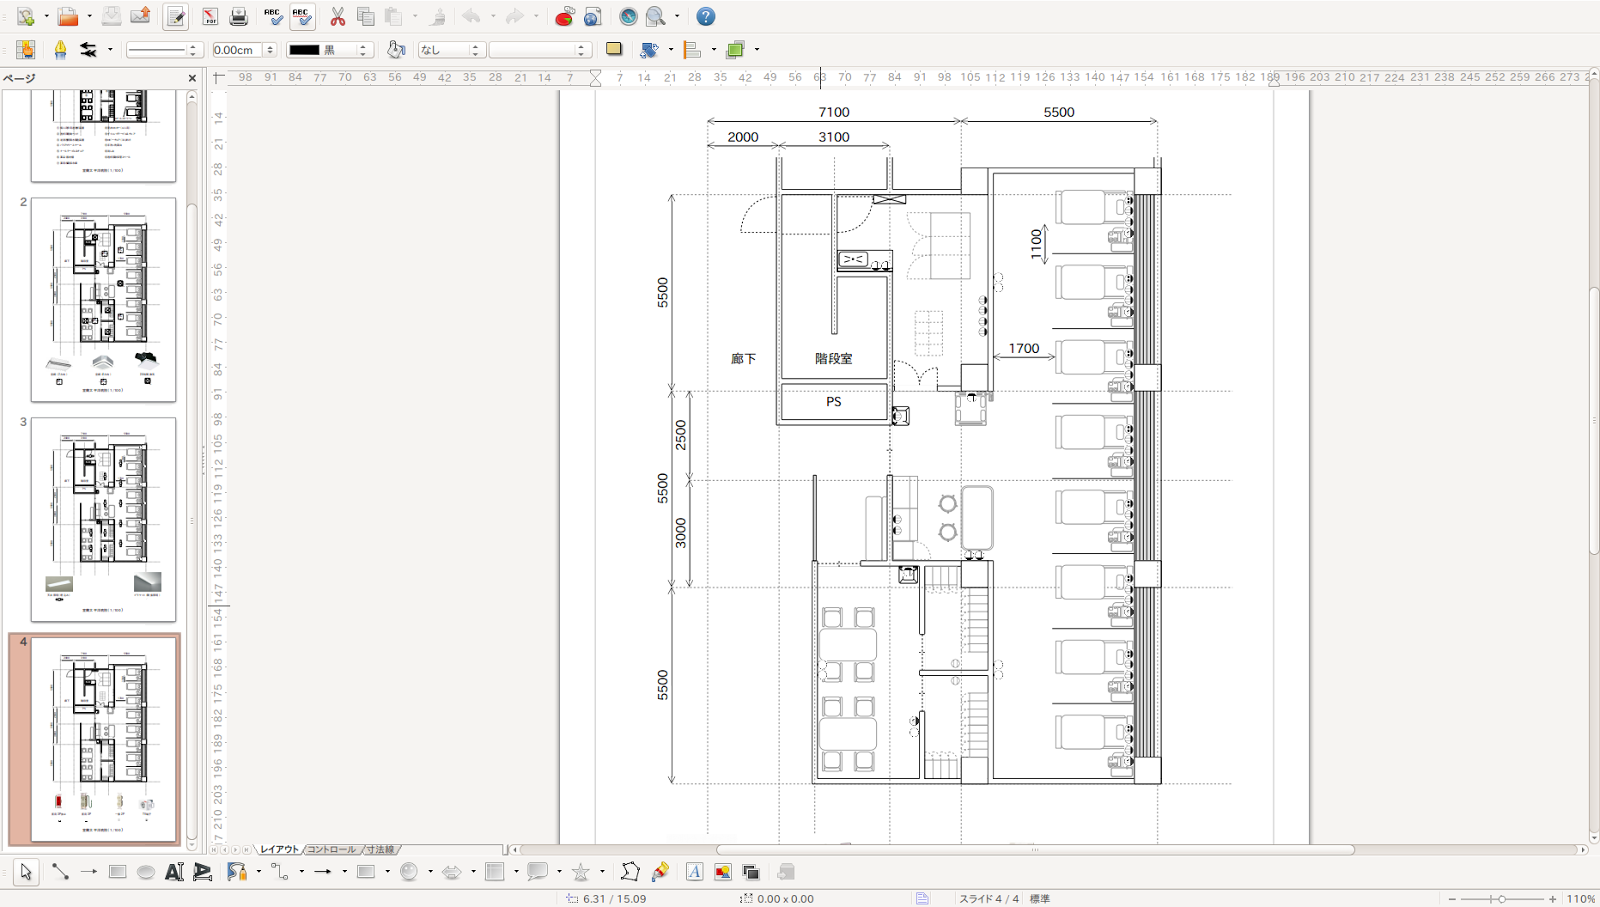Select page 2 thumbnail
Image resolution: width=1600 pixels, height=907 pixels.
(103, 300)
